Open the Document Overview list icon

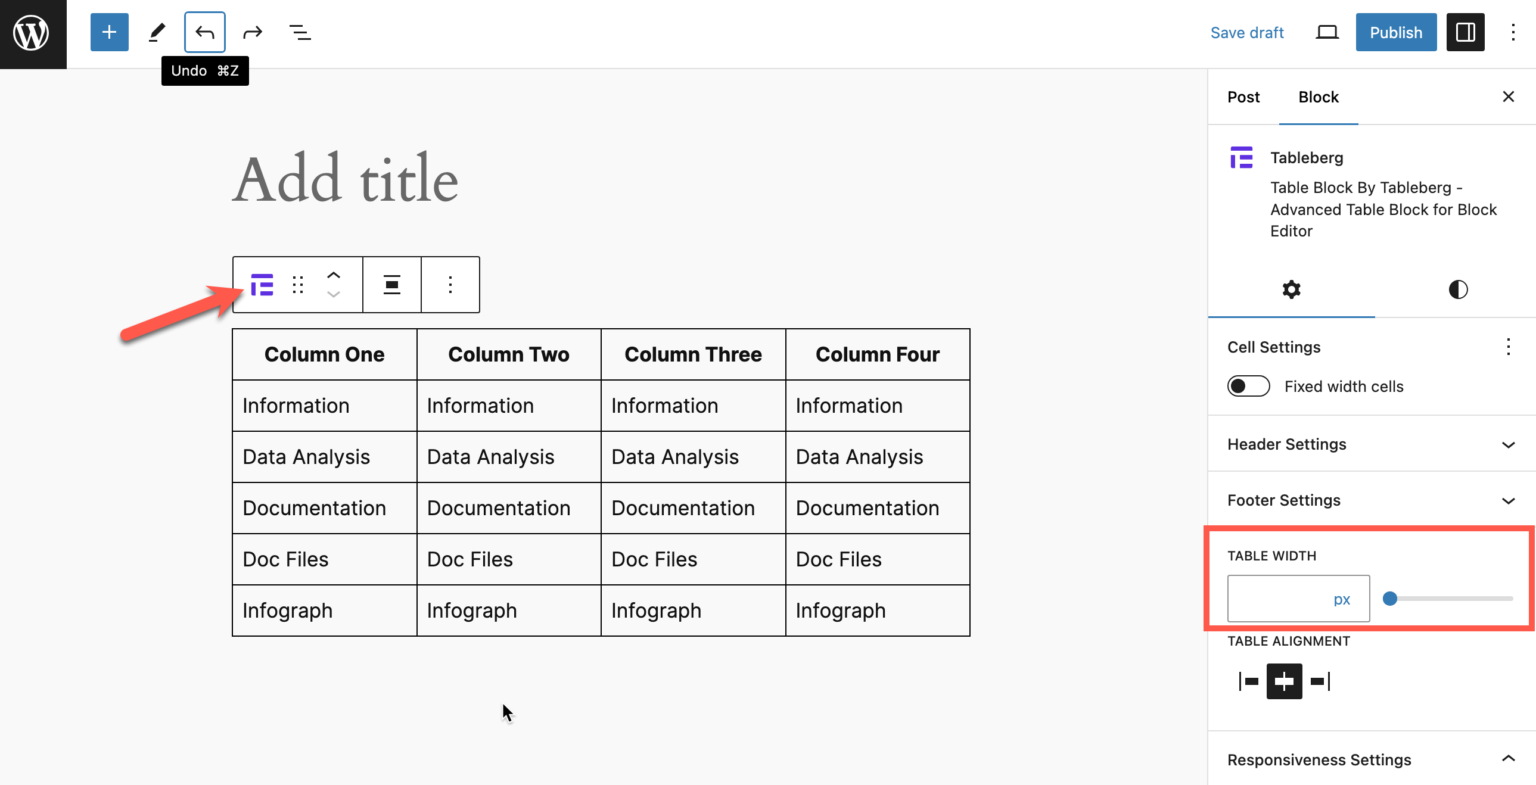(300, 31)
